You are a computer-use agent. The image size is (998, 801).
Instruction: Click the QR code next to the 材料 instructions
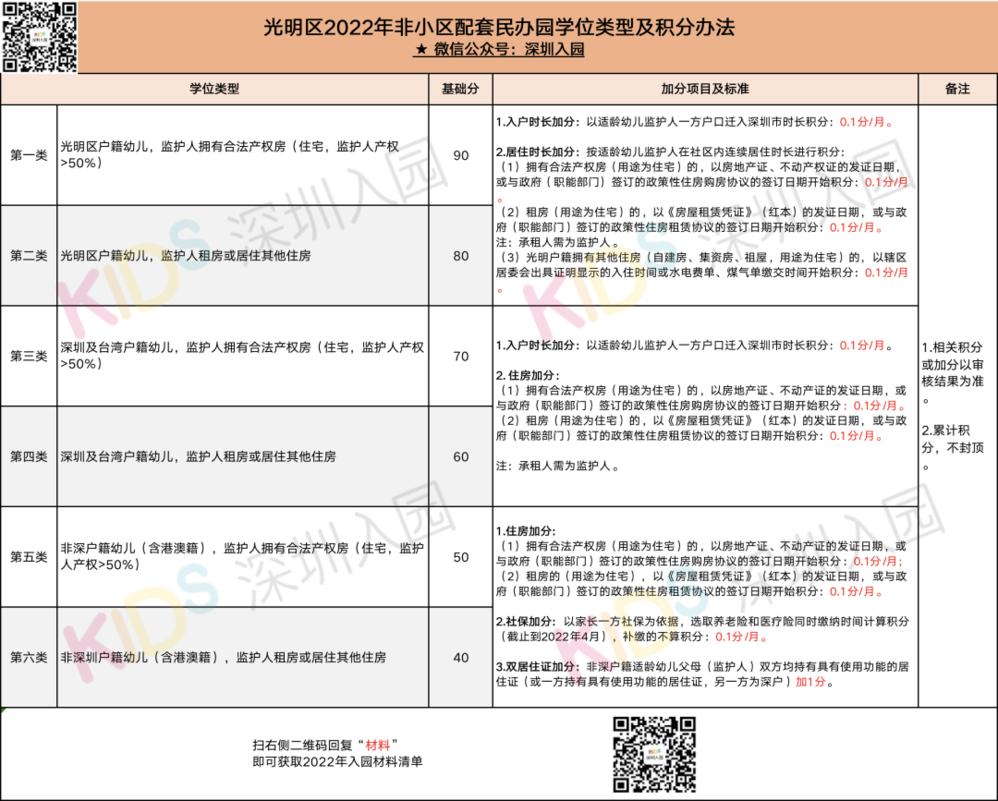(x=654, y=755)
